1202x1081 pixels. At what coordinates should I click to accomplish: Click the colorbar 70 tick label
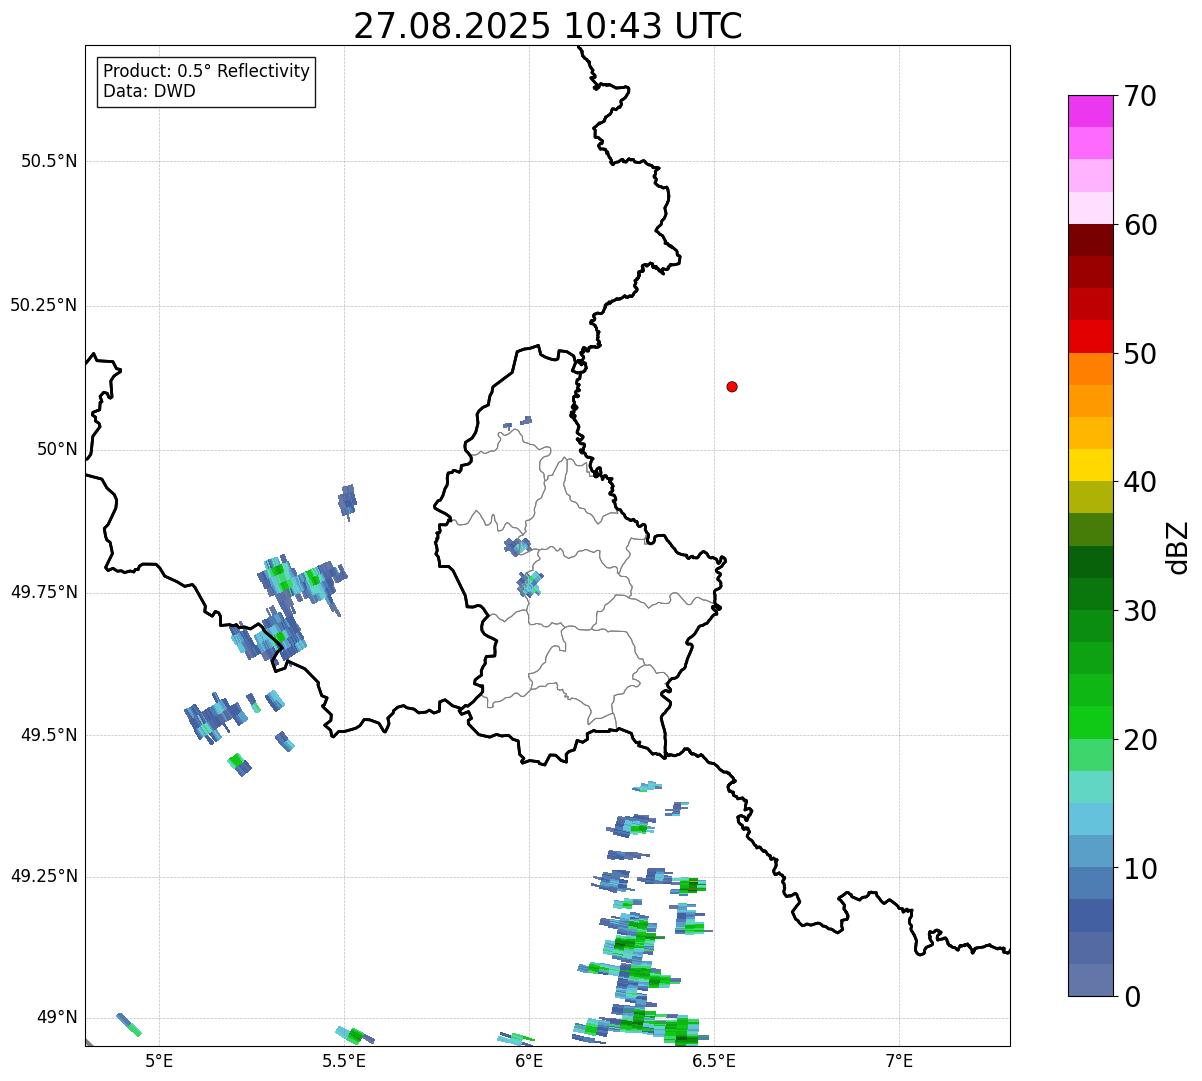tap(1140, 96)
